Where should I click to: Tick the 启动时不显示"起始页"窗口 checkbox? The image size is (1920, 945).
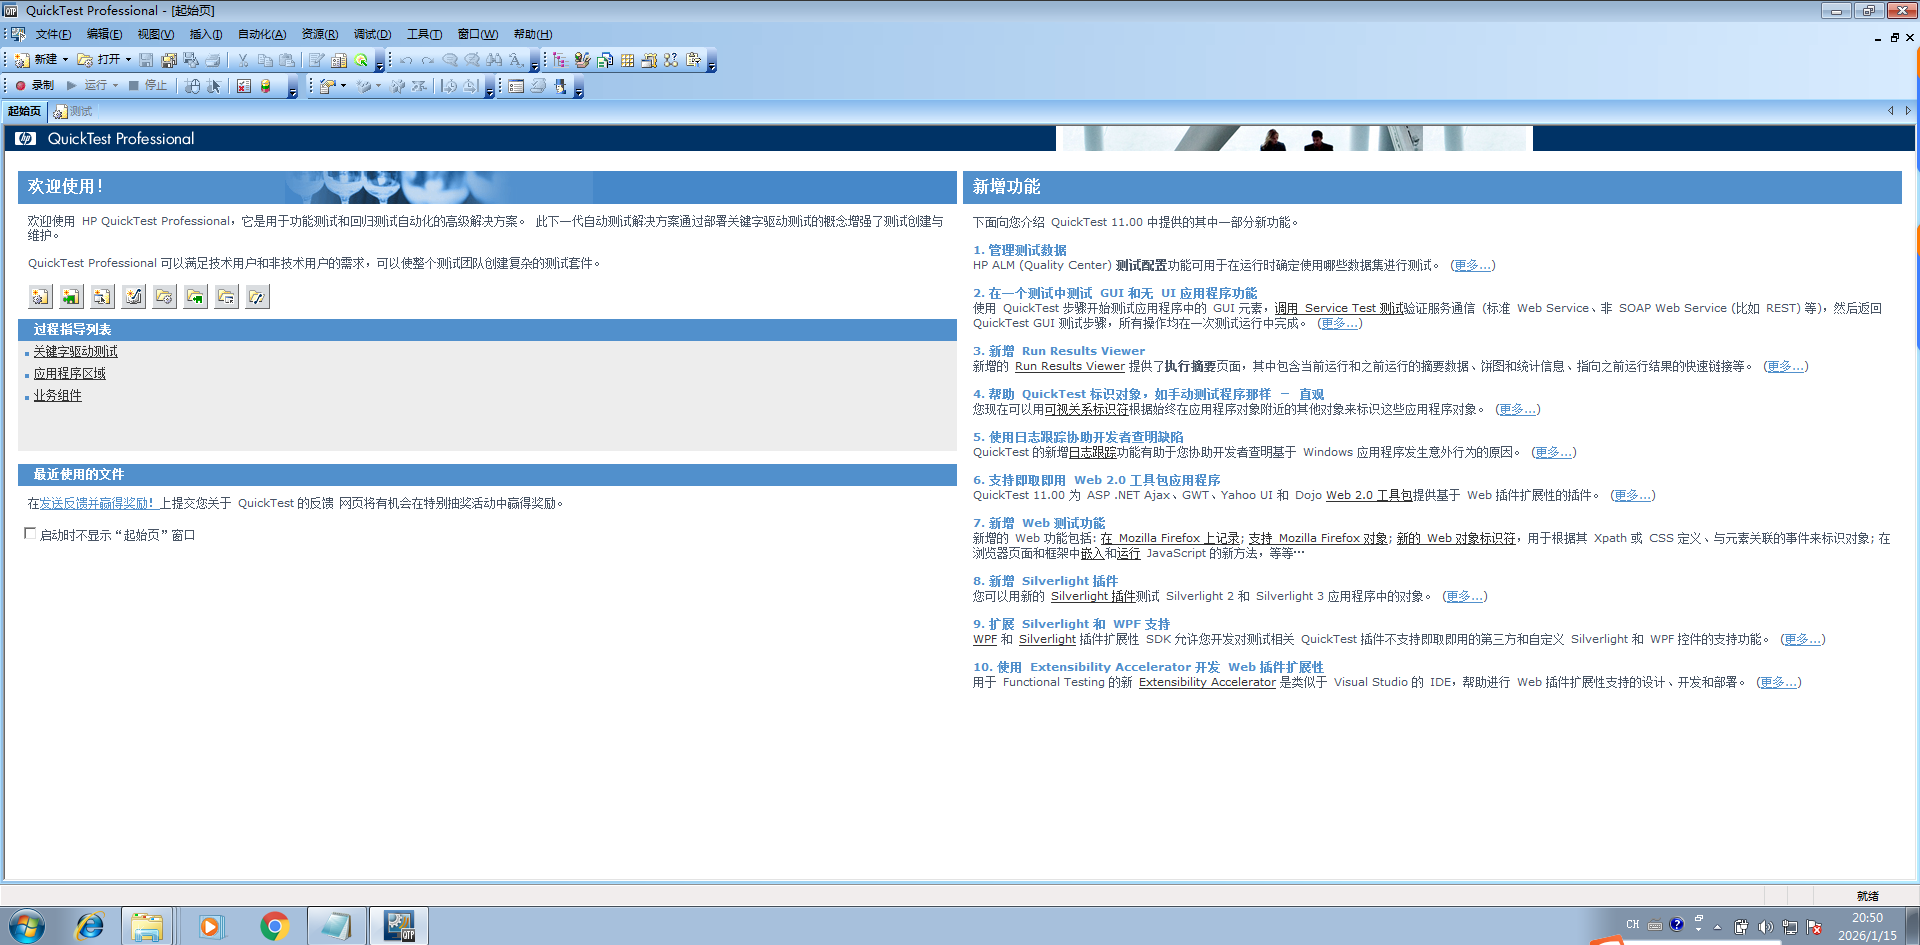[30, 534]
